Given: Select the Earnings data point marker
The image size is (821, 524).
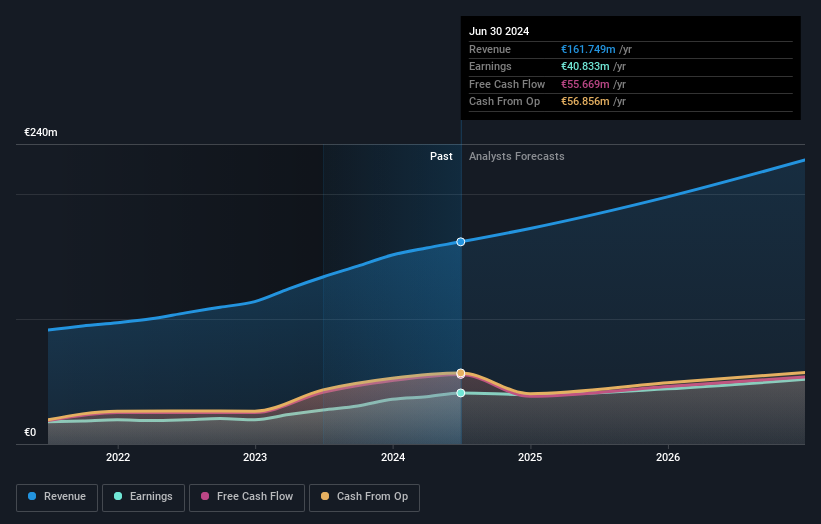Looking at the screenshot, I should pyautogui.click(x=461, y=393).
